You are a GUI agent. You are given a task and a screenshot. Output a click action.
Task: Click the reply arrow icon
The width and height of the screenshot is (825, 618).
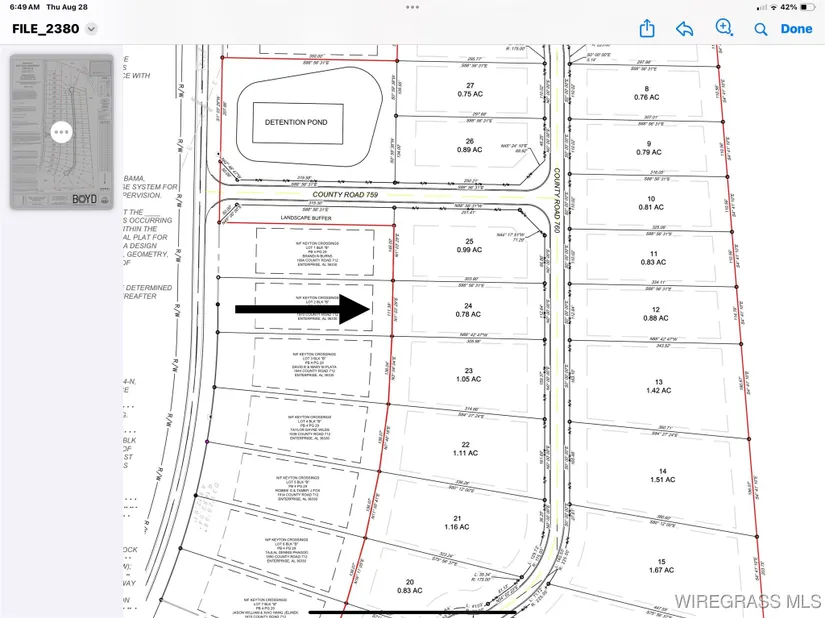tap(685, 29)
